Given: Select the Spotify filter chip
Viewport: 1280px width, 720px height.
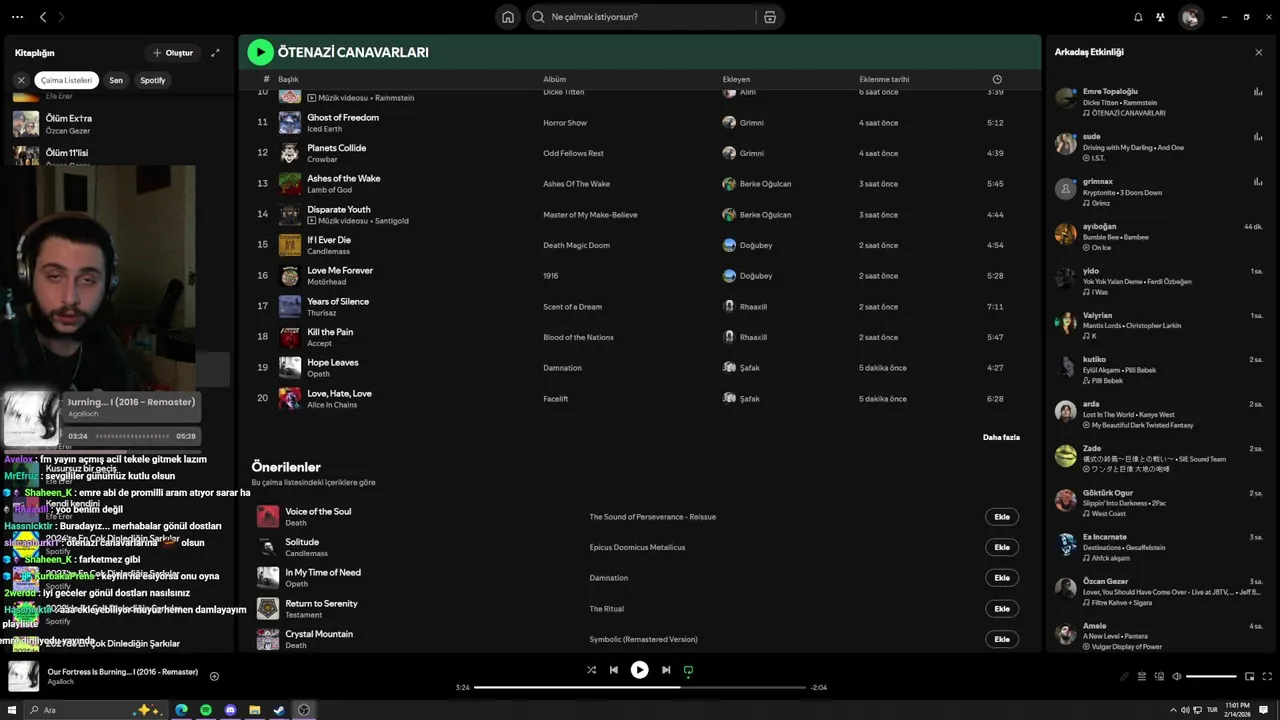Looking at the screenshot, I should [x=153, y=80].
